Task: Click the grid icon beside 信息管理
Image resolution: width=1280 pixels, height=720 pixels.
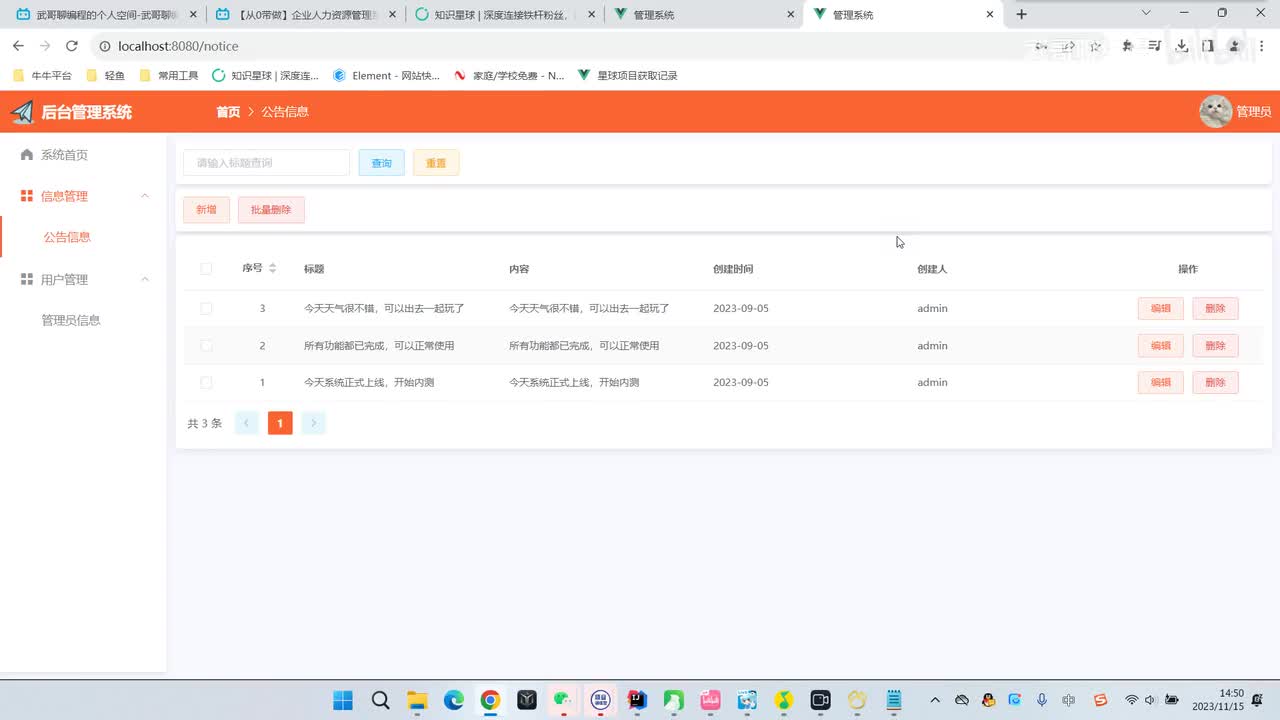Action: (x=27, y=196)
